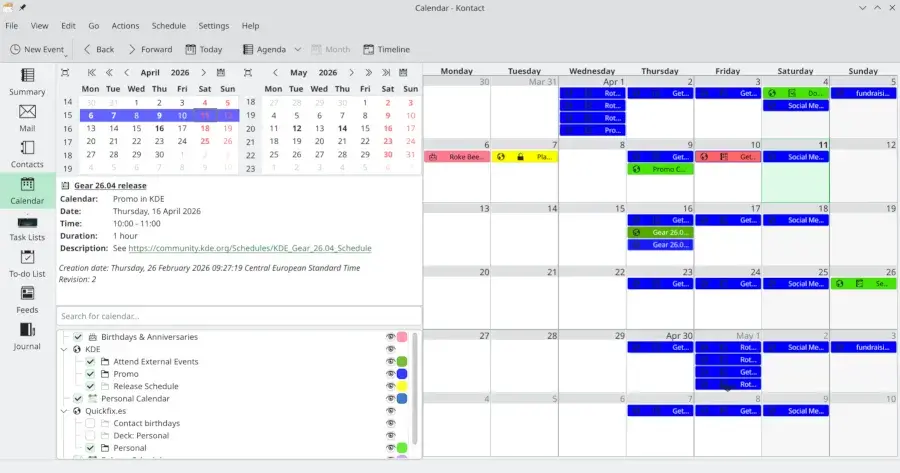This screenshot has height=473, width=900.
Task: Click single left chevron beside May
Action: pos(275,72)
